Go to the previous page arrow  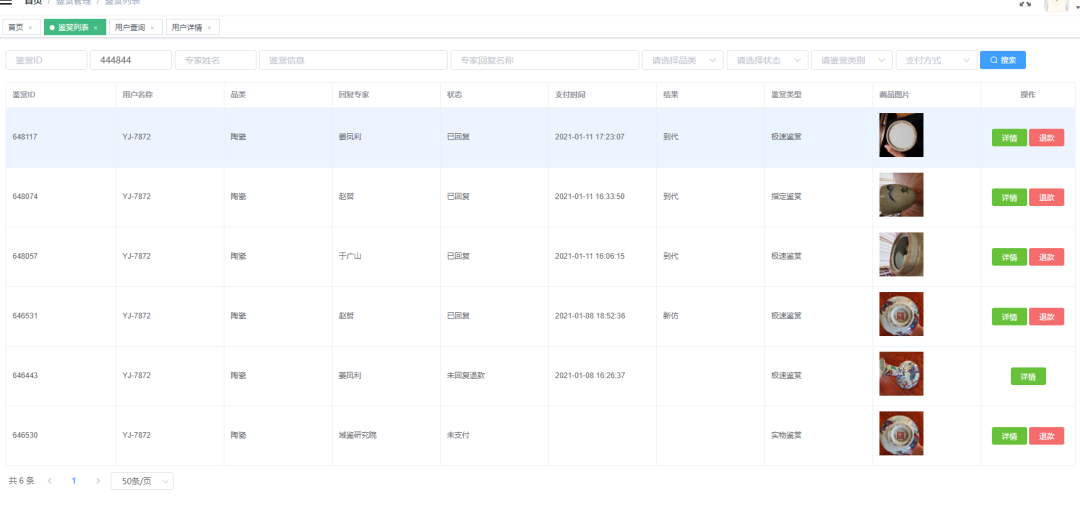(50, 480)
